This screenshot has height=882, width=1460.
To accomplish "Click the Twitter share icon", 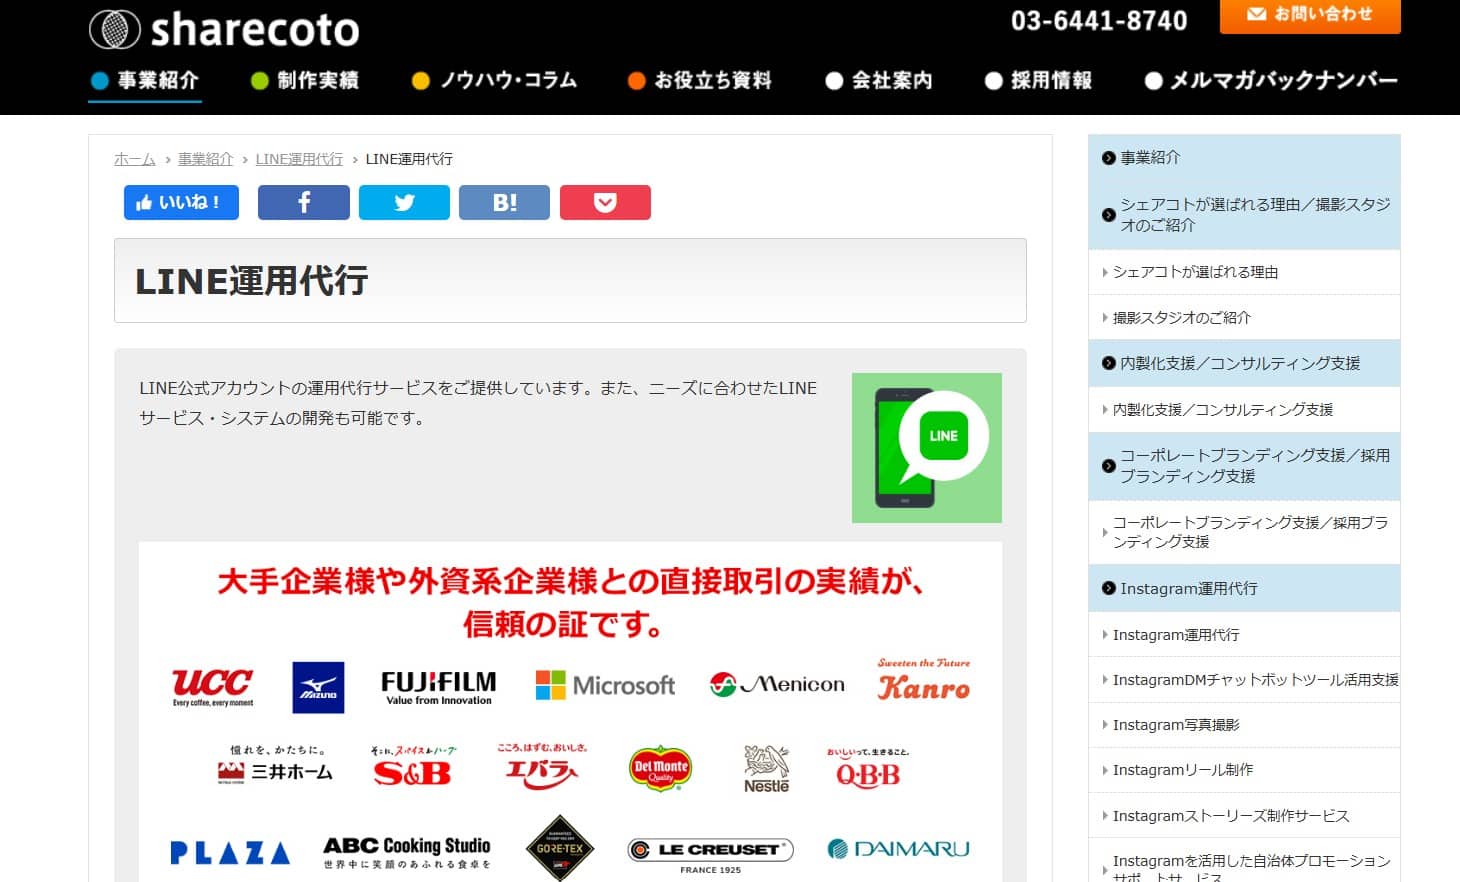I will (x=404, y=202).
